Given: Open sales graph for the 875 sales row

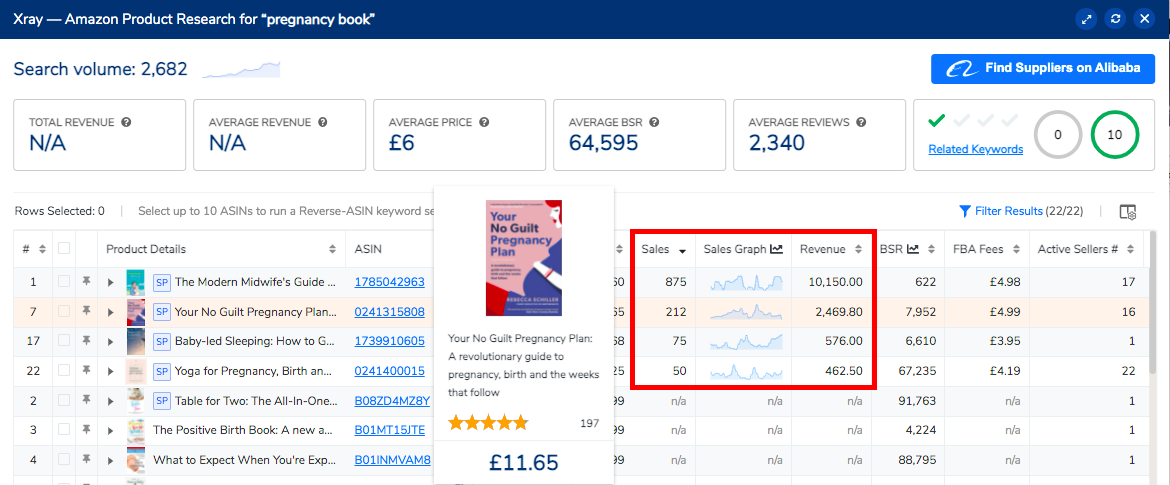Looking at the screenshot, I should pos(746,282).
